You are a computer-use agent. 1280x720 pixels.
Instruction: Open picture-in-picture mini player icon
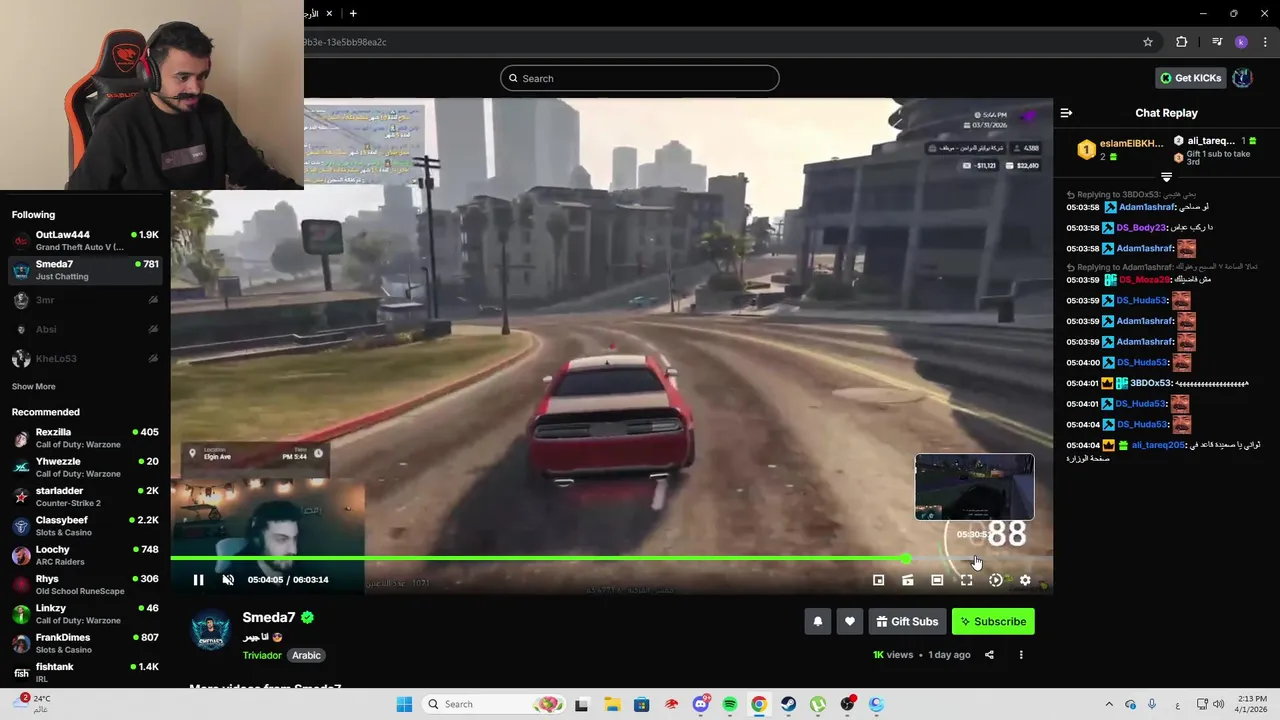point(878,580)
